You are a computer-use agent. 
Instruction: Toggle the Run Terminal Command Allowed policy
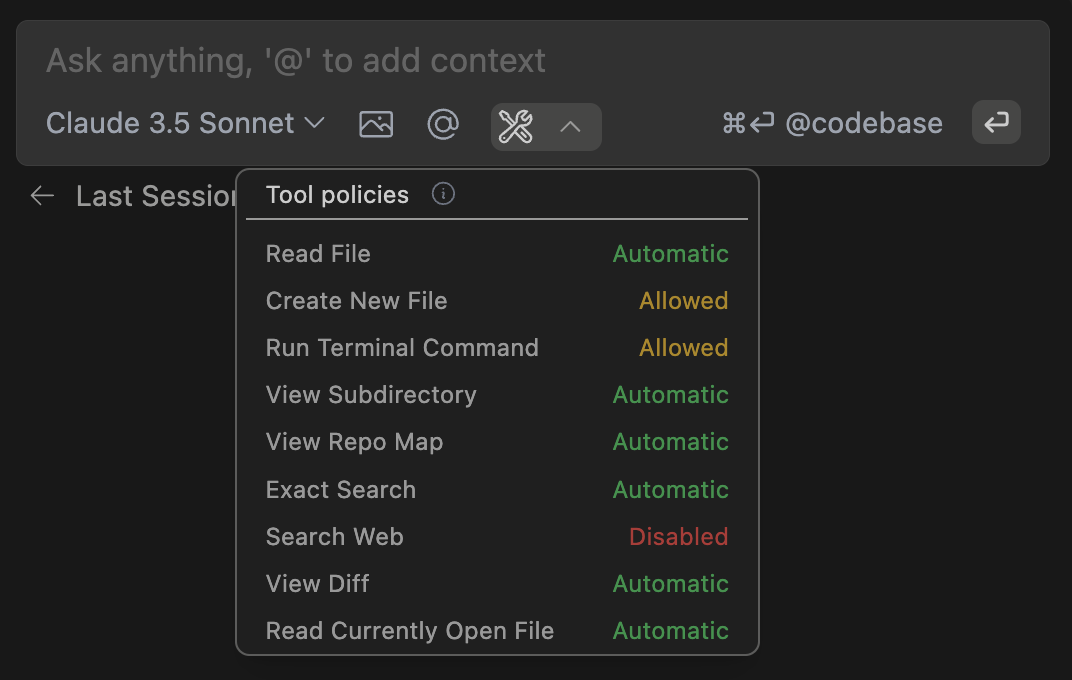[683, 348]
